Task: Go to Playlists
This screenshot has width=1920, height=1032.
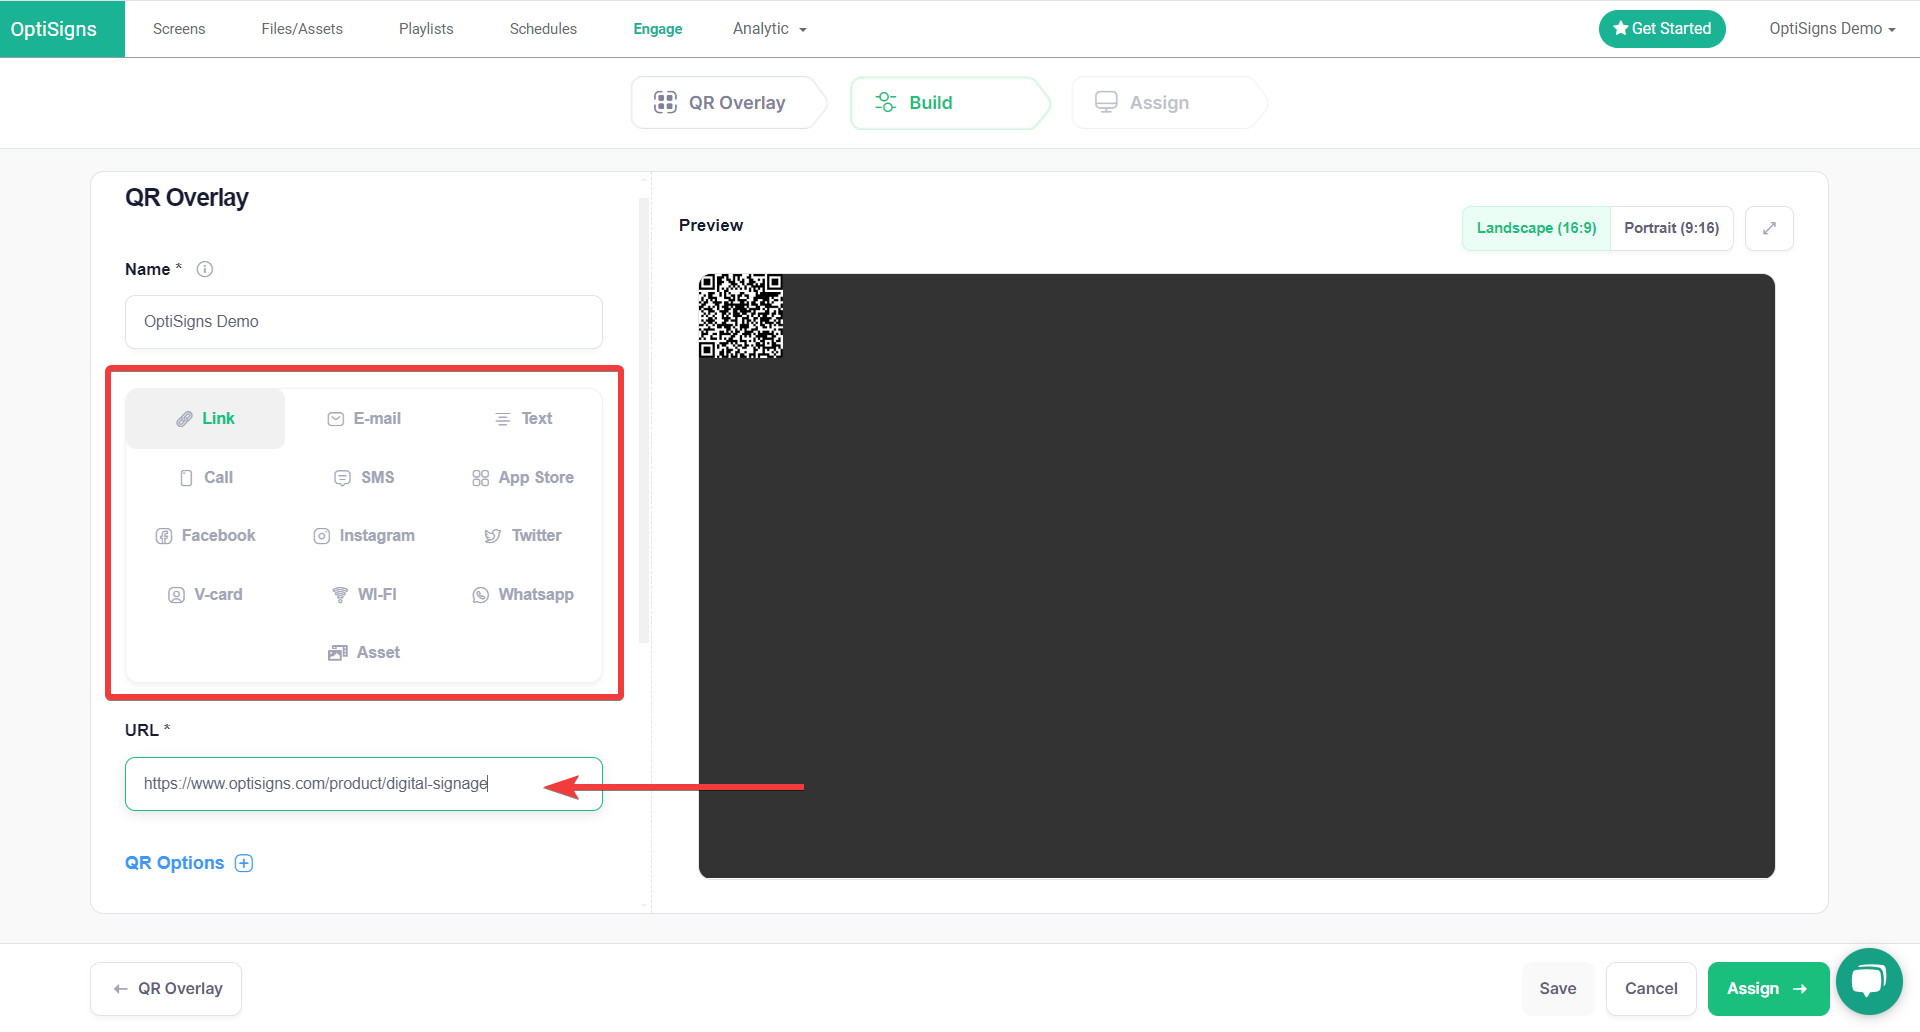Action: click(x=426, y=29)
